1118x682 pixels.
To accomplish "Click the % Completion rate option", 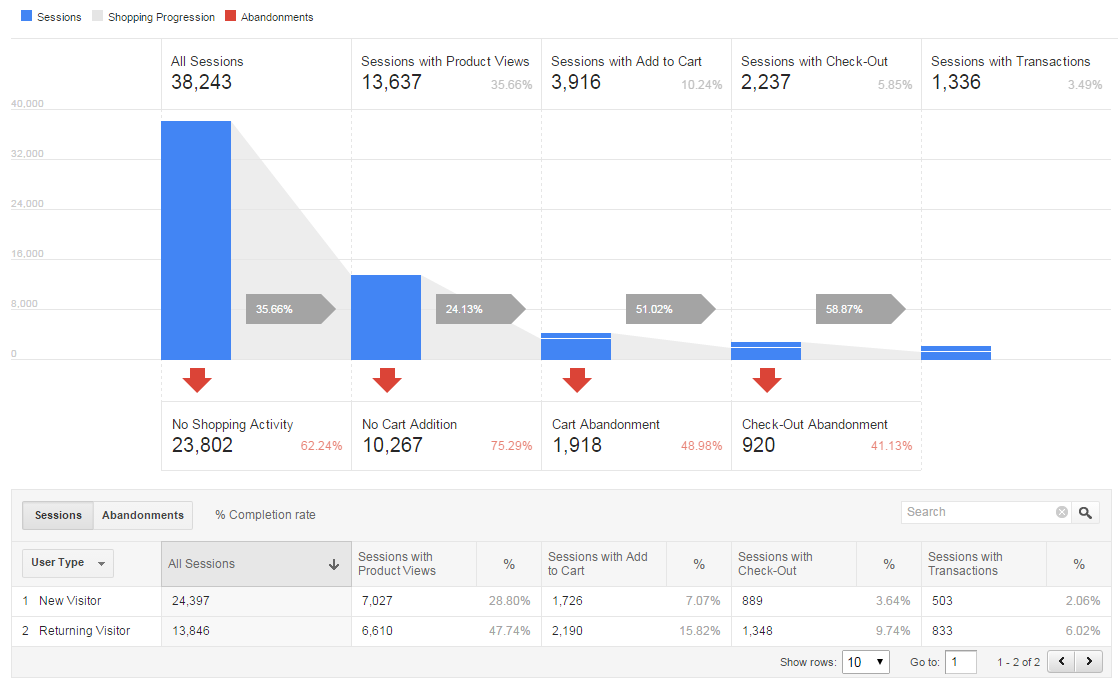I will [264, 514].
